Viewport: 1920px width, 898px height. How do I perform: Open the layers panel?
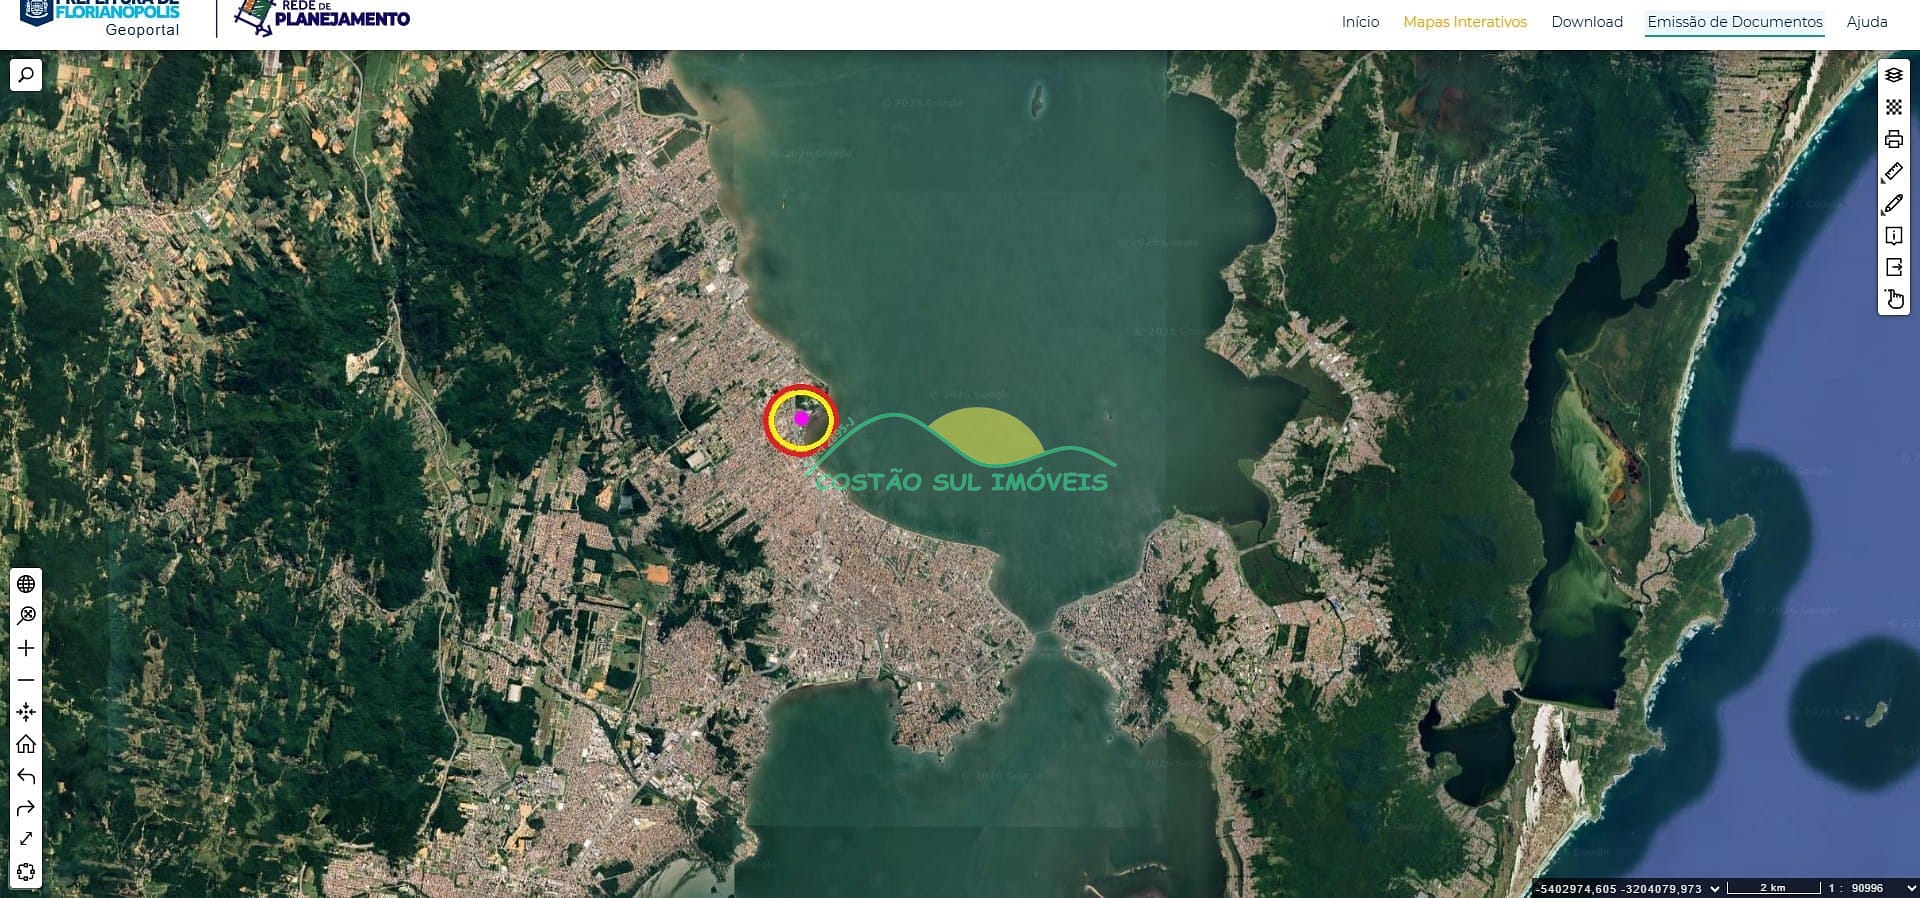click(1893, 75)
